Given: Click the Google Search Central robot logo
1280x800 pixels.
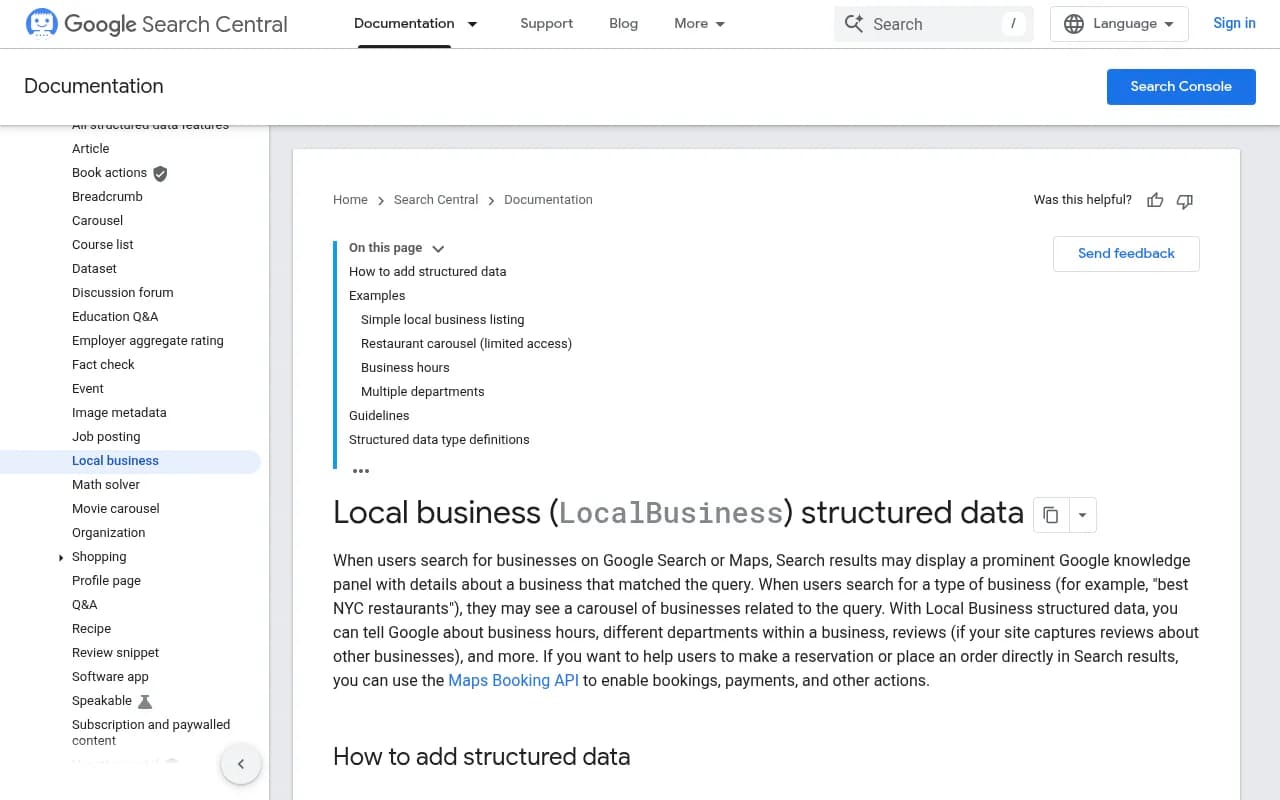Looking at the screenshot, I should coord(42,23).
